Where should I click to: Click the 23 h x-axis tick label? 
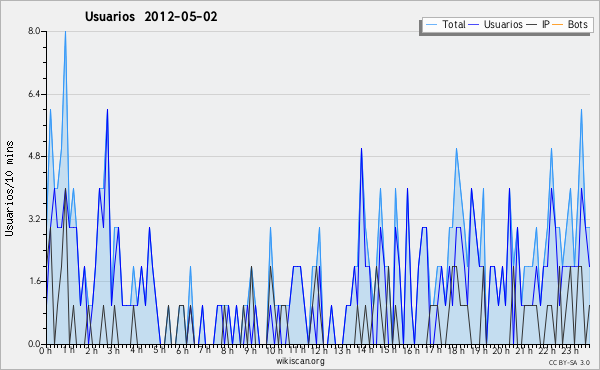point(571,350)
